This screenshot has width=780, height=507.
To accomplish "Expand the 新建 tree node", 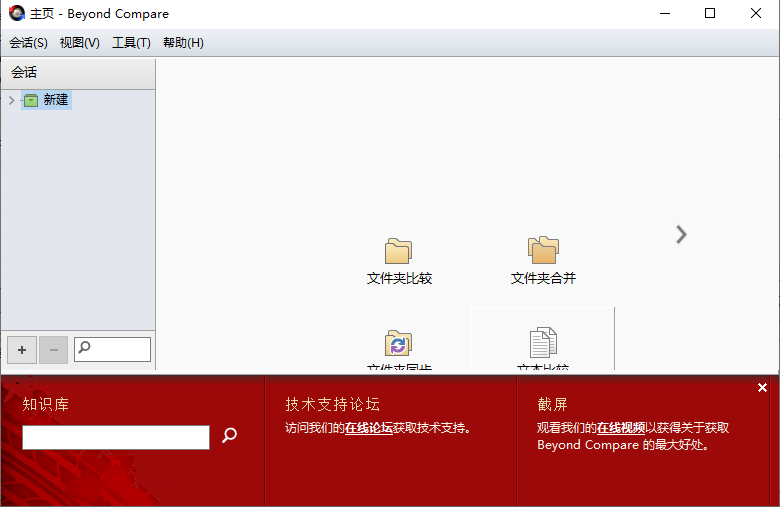I will click(11, 101).
